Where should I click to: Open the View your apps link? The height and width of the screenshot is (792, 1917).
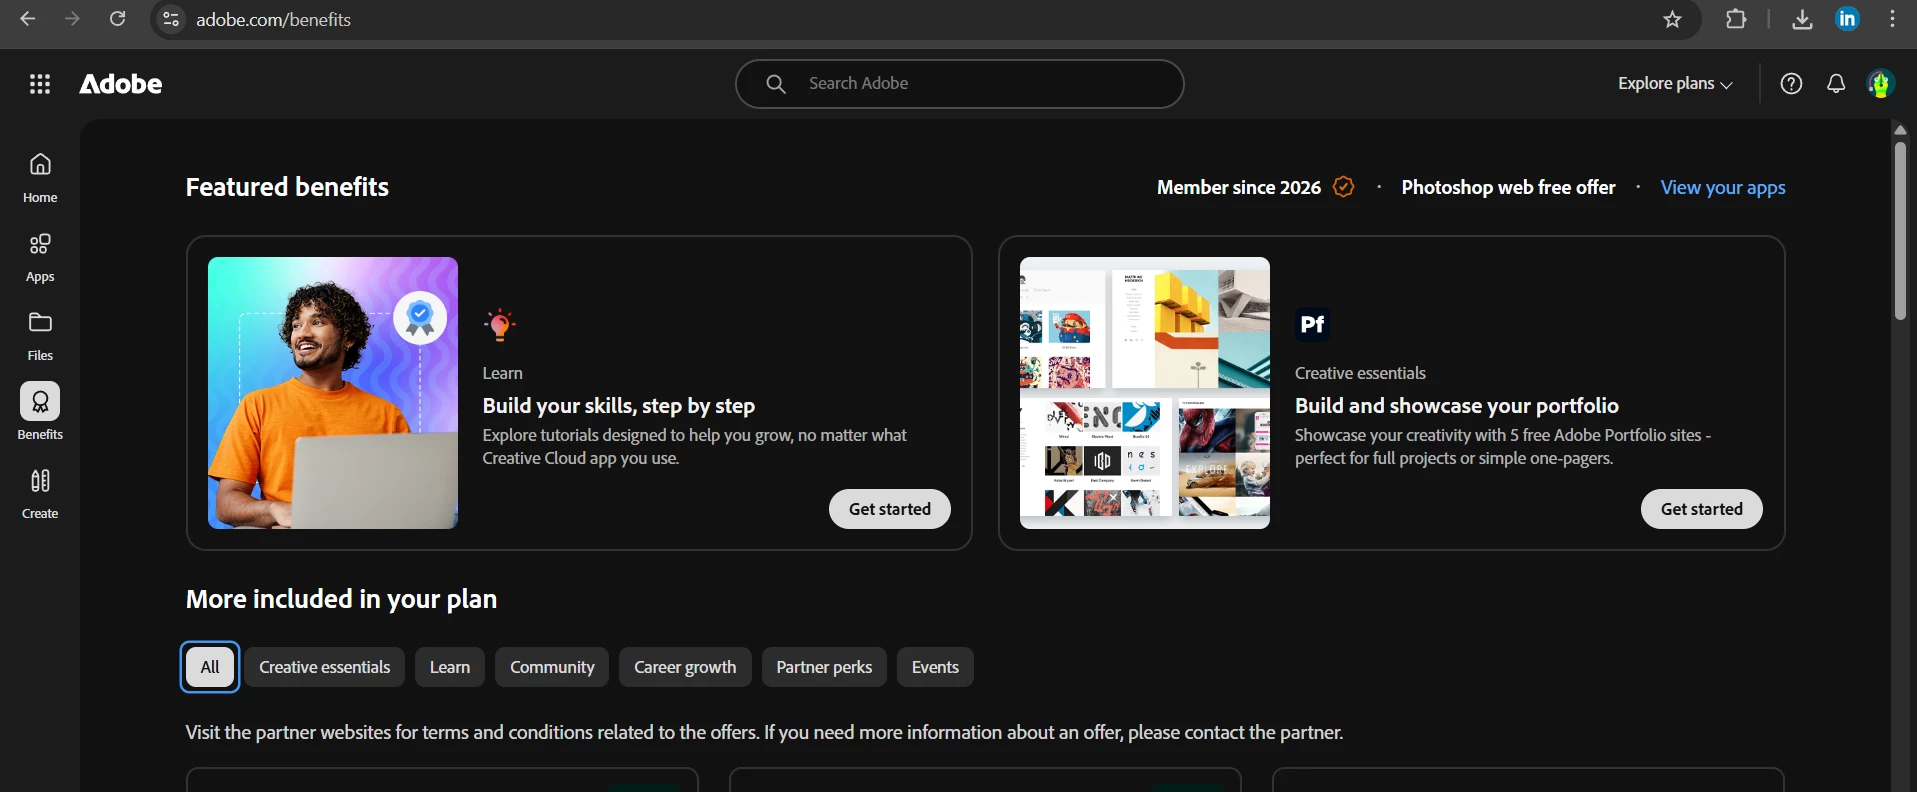1723,187
